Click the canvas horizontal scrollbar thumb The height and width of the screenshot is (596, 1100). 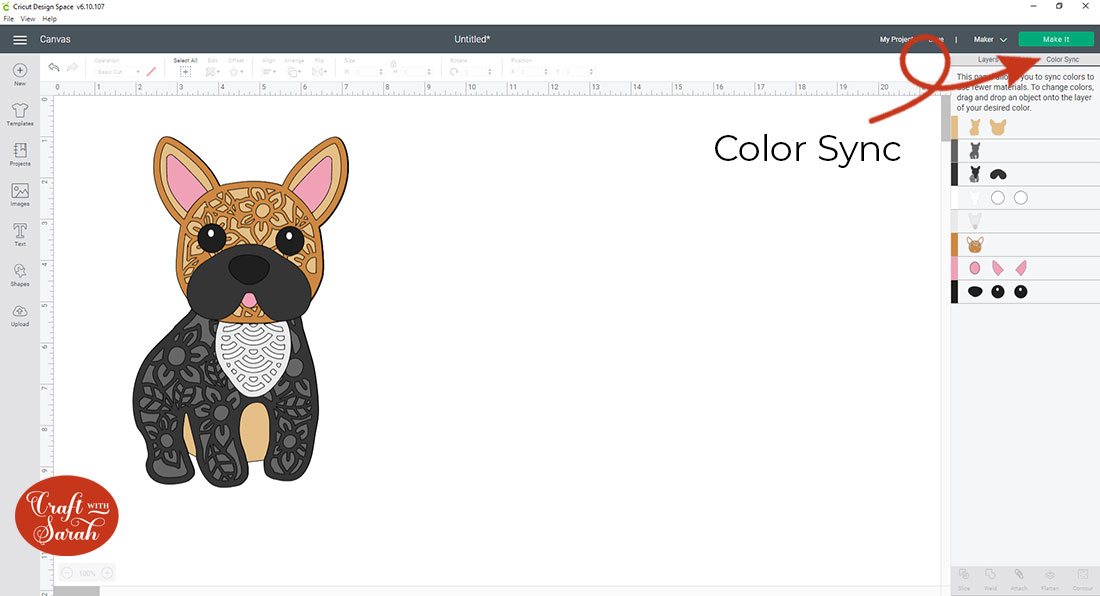(76, 591)
